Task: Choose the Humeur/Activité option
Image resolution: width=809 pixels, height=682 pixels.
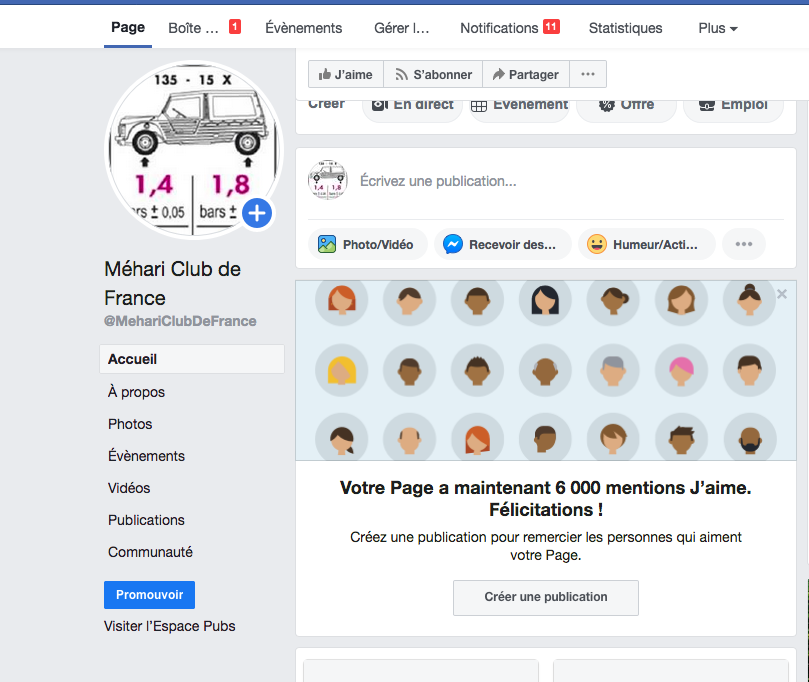Action: pyautogui.click(x=646, y=244)
